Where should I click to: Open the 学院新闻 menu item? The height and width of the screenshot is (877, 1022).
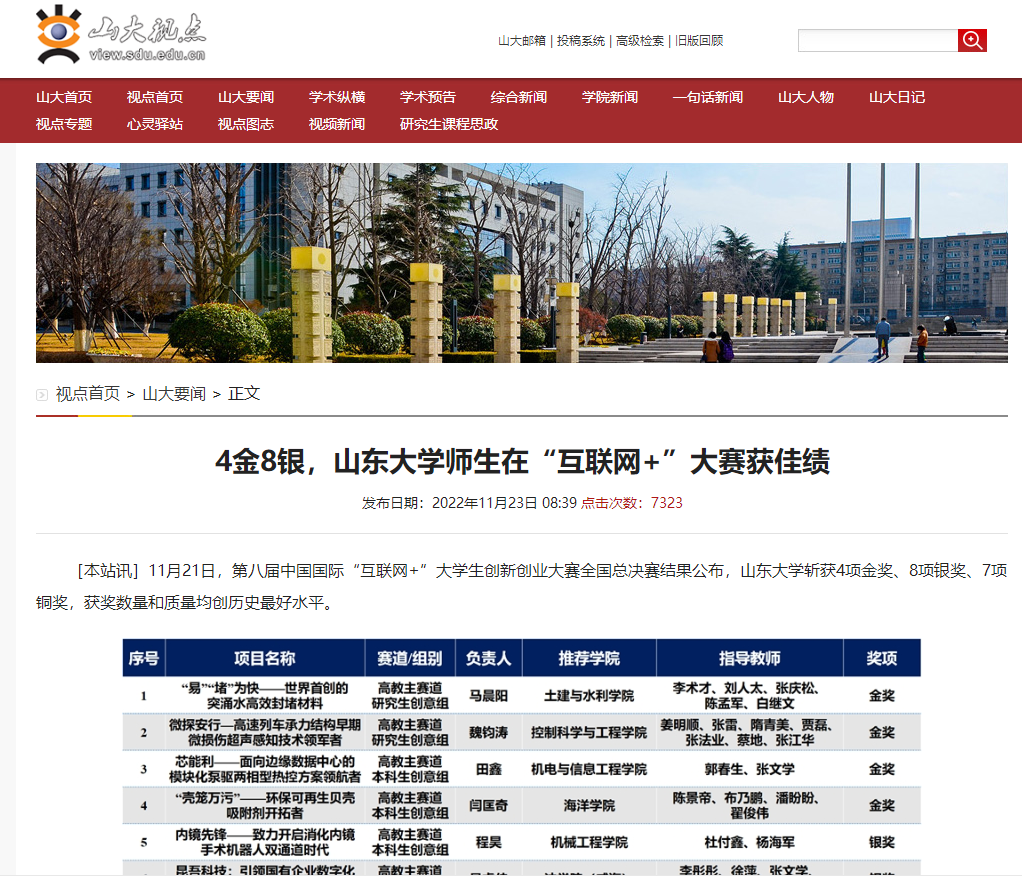coord(610,97)
